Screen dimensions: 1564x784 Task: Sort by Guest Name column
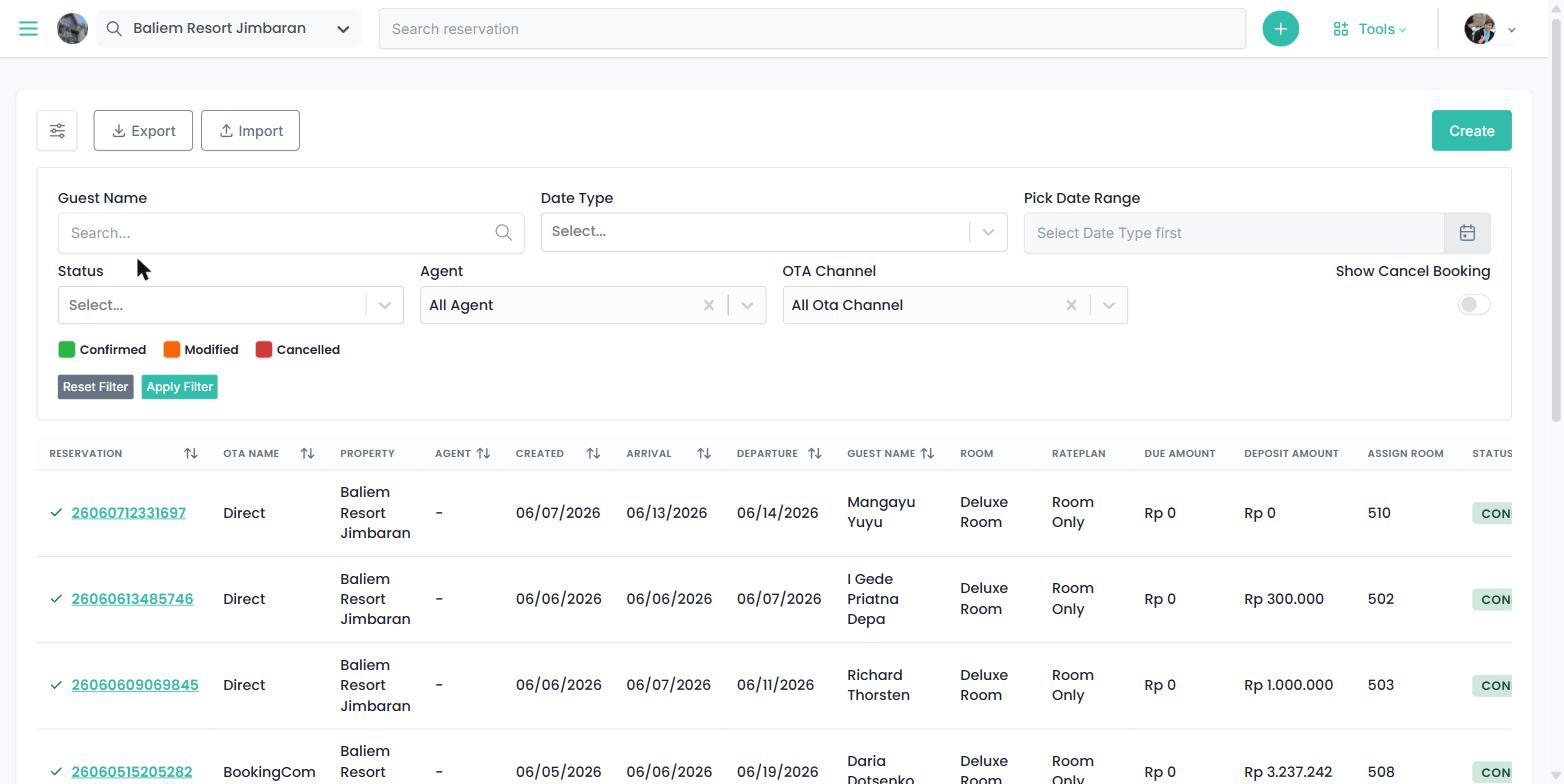click(x=927, y=454)
